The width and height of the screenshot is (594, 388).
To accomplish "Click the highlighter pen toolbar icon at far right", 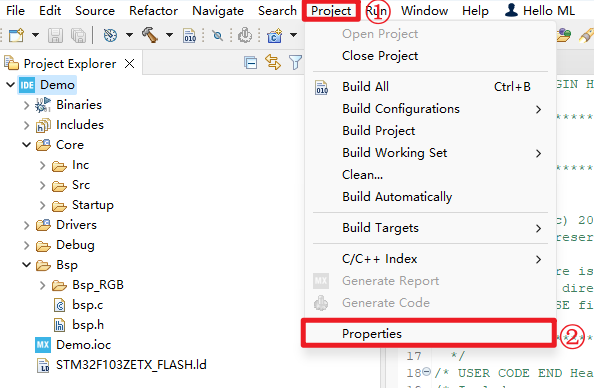I will coord(586,35).
